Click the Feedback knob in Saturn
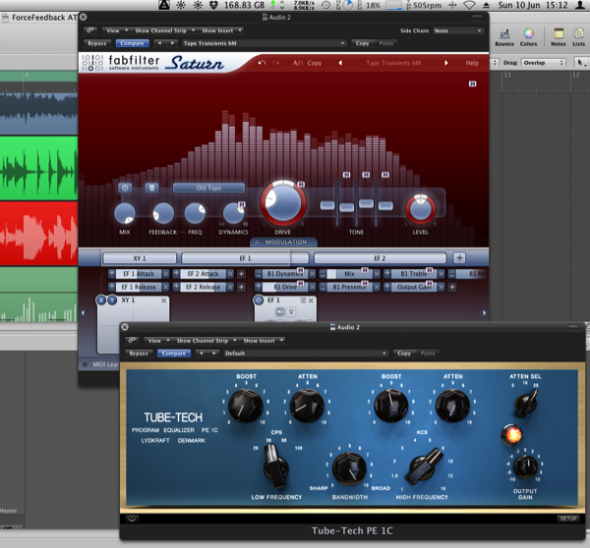Image resolution: width=590 pixels, height=548 pixels. tap(163, 213)
